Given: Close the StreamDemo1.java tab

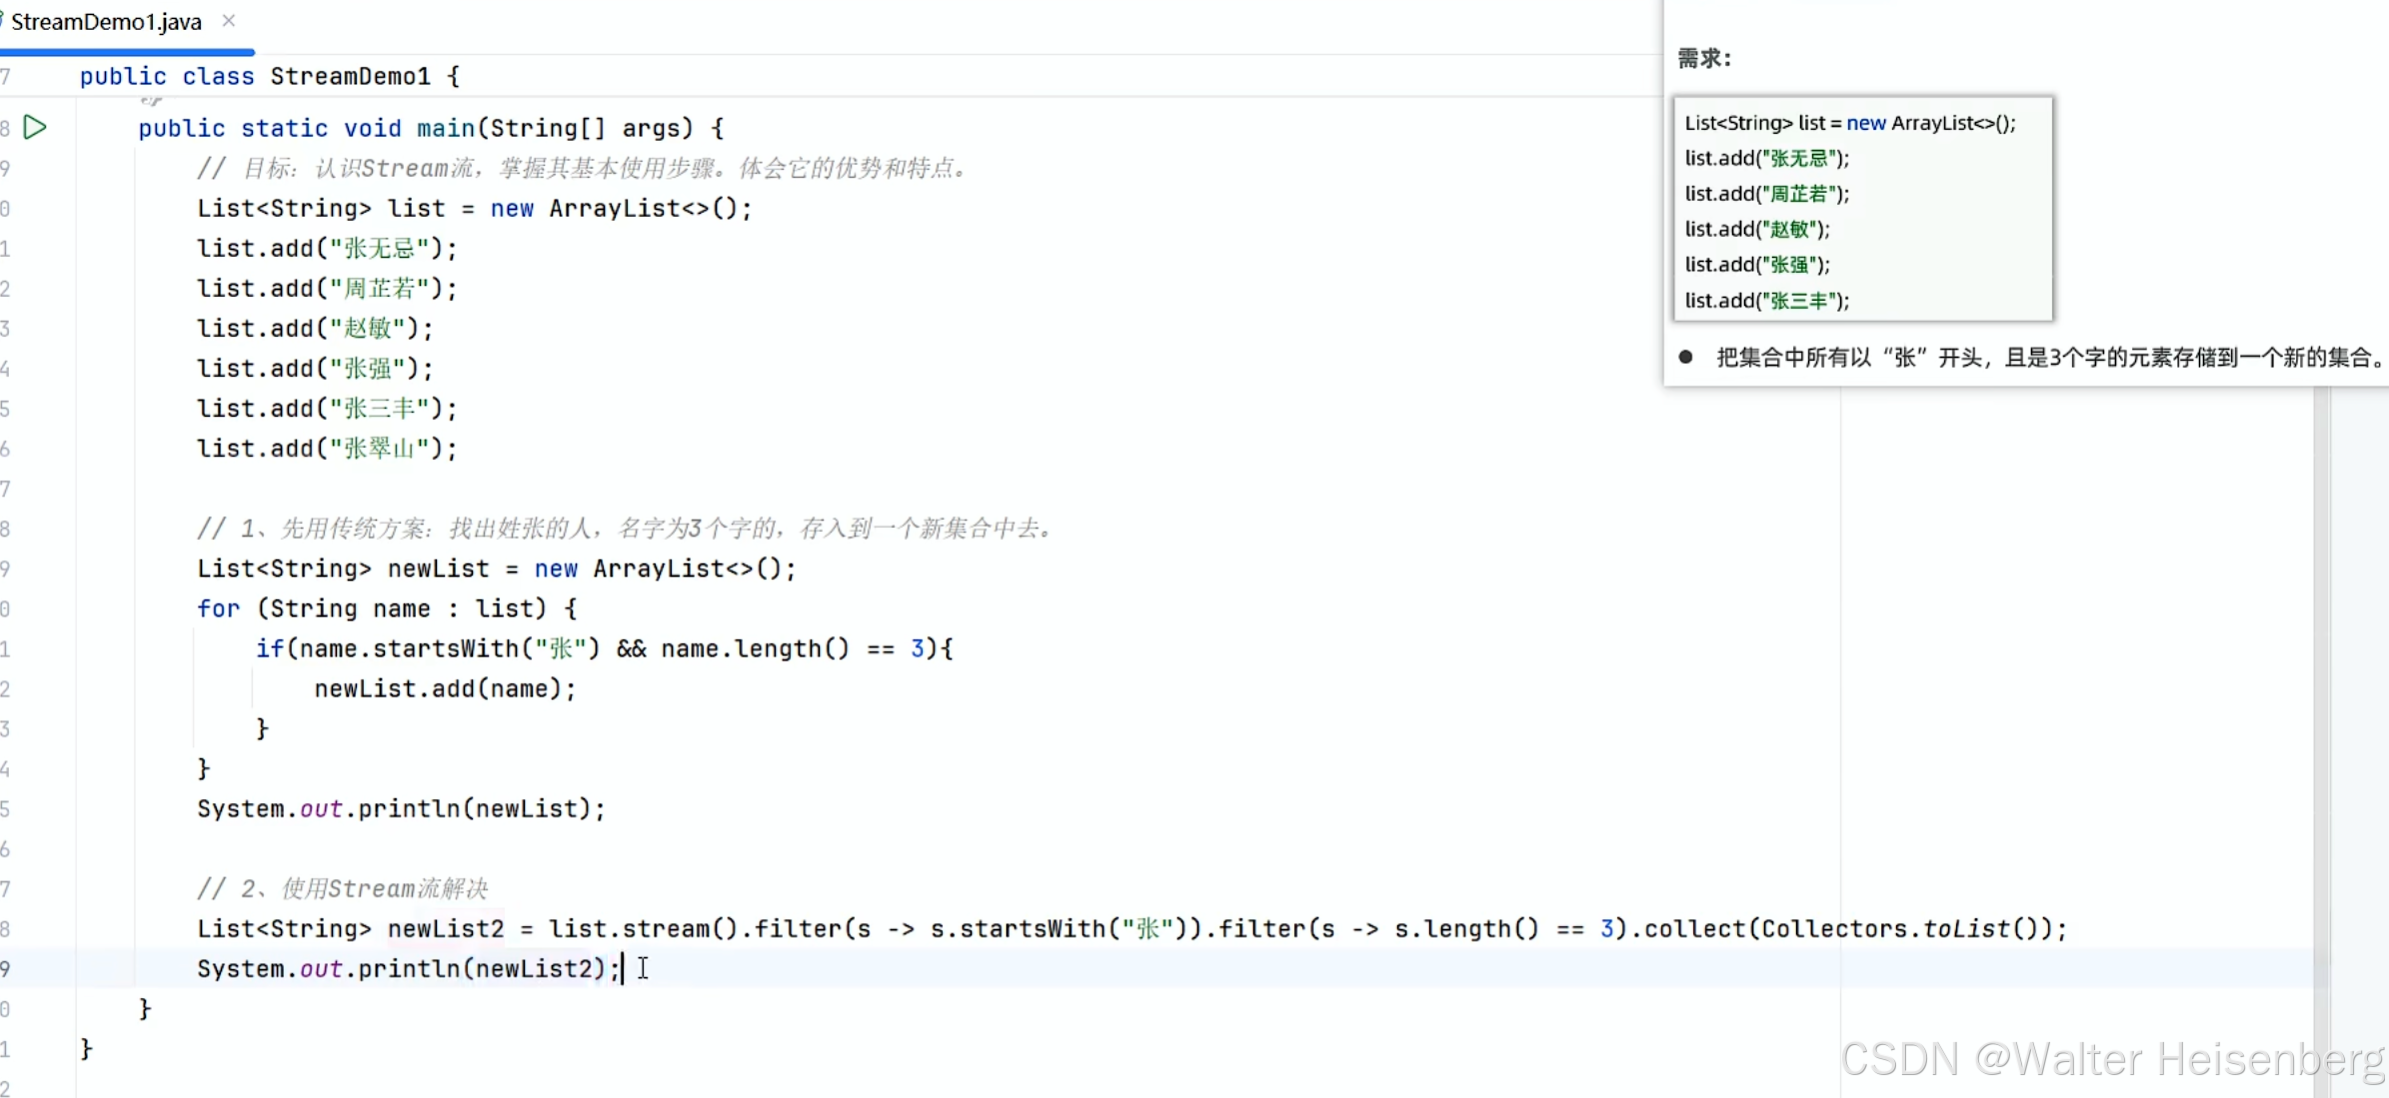Looking at the screenshot, I should [229, 20].
